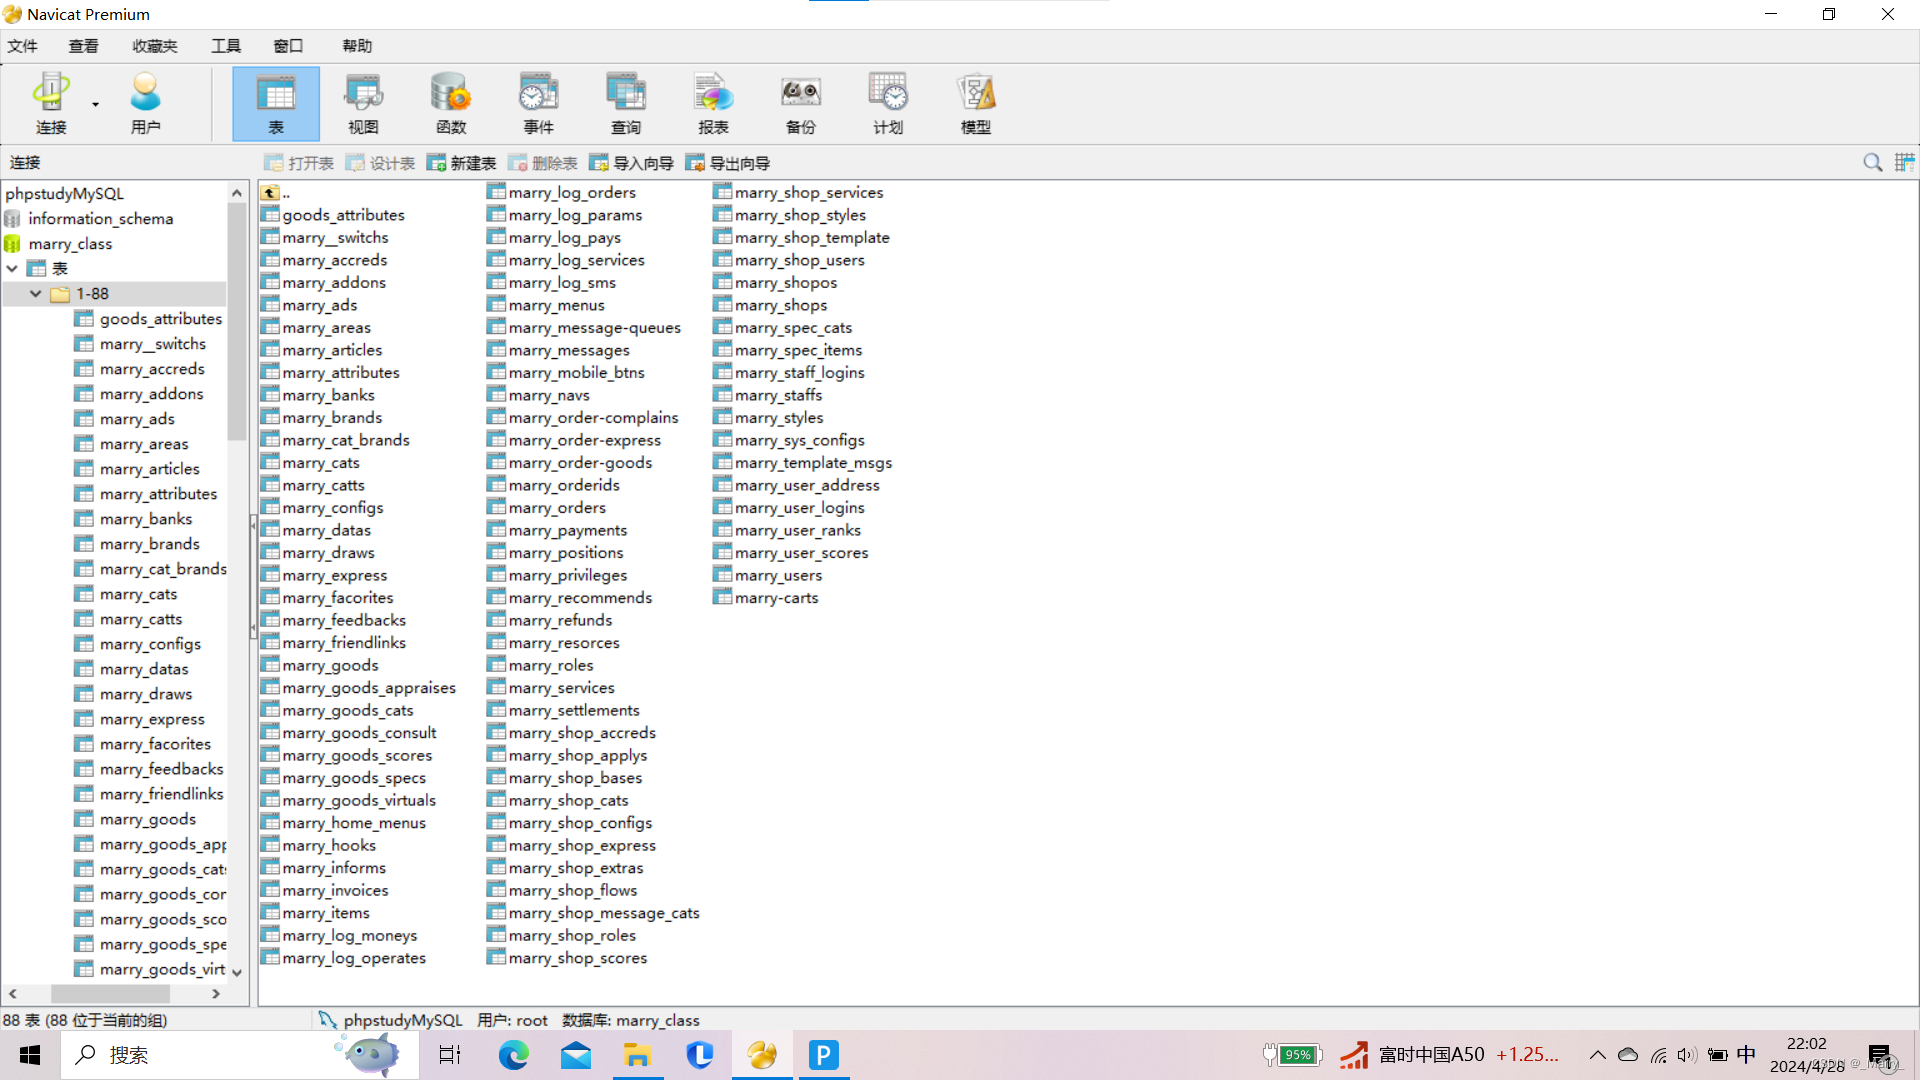
Task: Open the 计划 (Schedule) tool
Action: coord(888,103)
